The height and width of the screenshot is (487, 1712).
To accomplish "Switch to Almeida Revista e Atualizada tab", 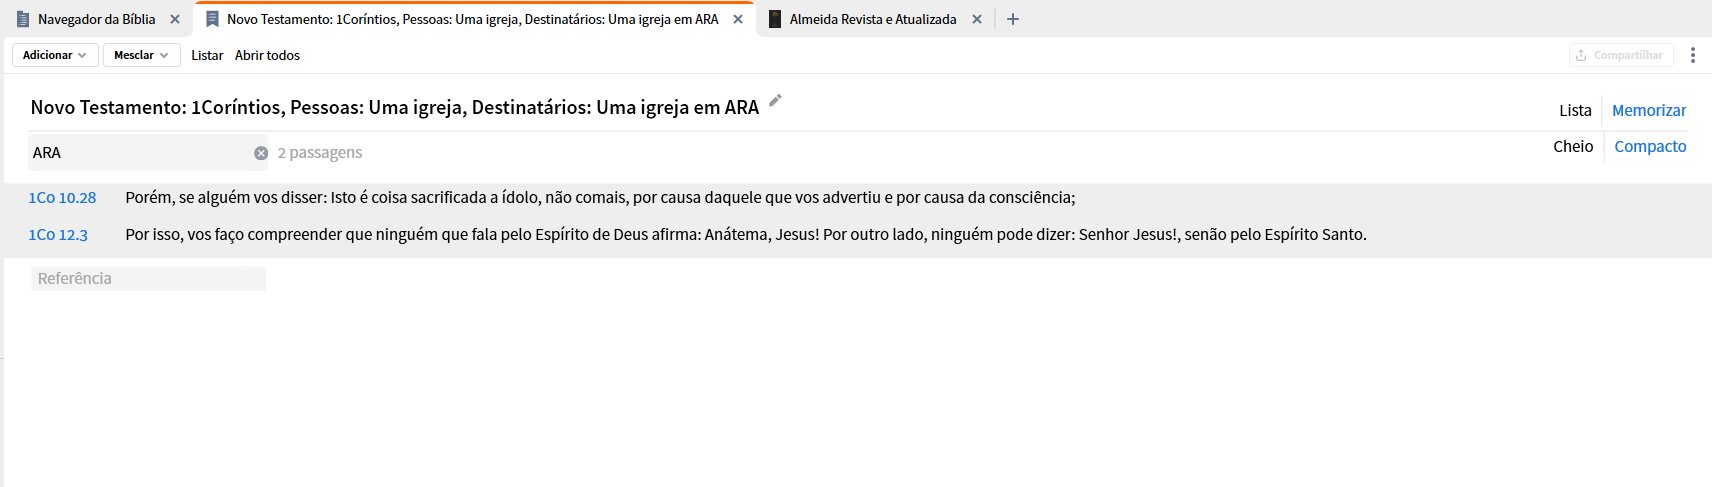I will 873,19.
